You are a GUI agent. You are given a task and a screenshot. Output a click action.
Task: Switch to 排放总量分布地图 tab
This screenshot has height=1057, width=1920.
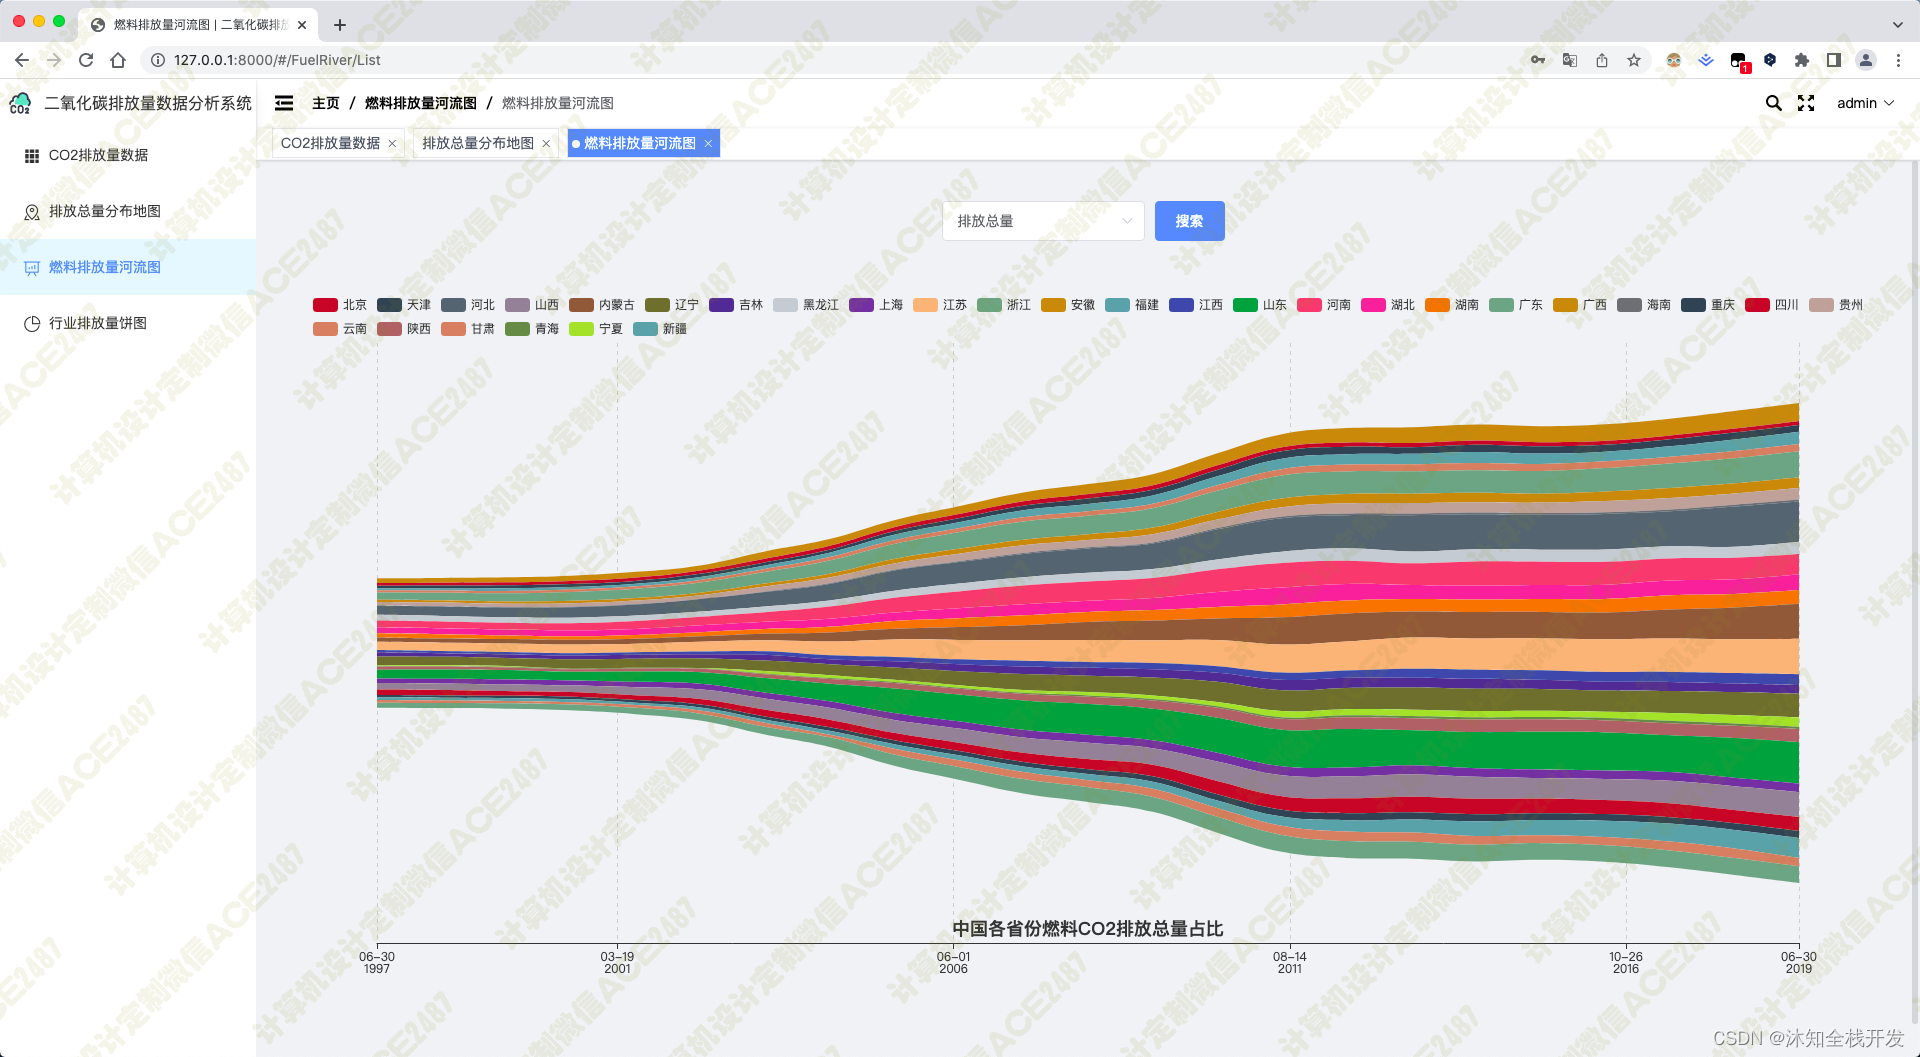[478, 144]
